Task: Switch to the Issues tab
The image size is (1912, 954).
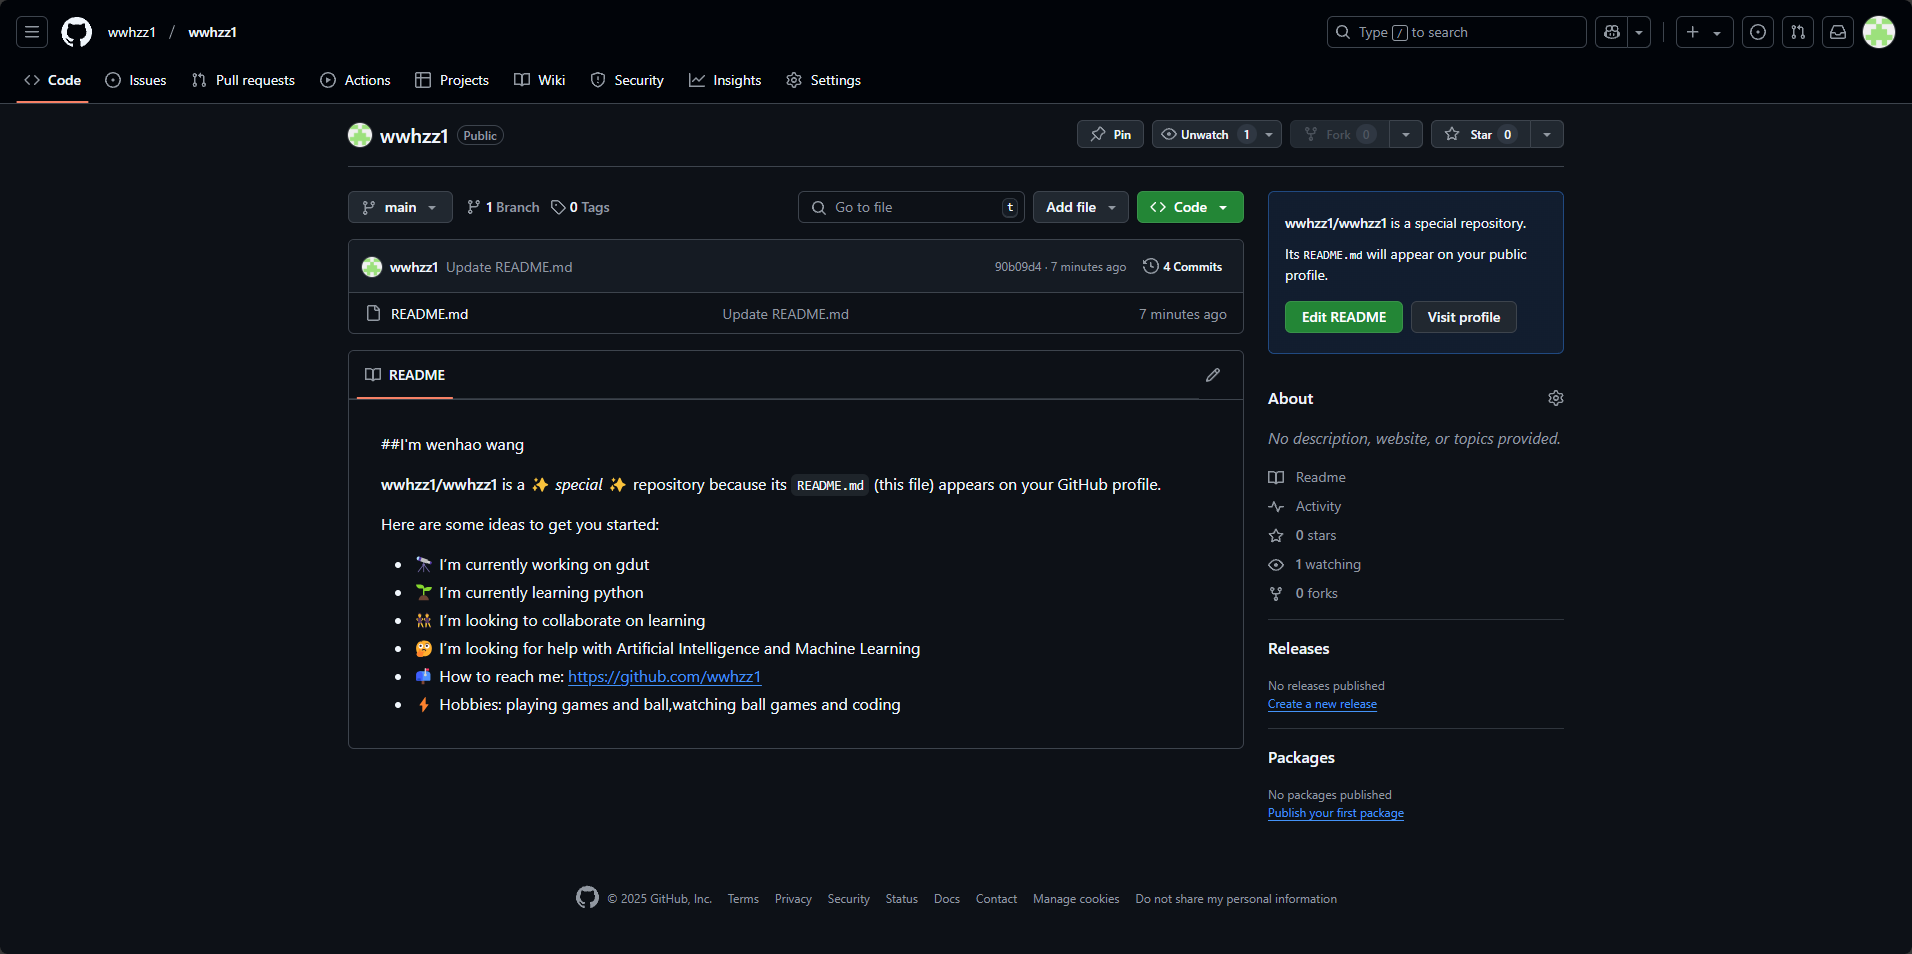Action: point(136,80)
